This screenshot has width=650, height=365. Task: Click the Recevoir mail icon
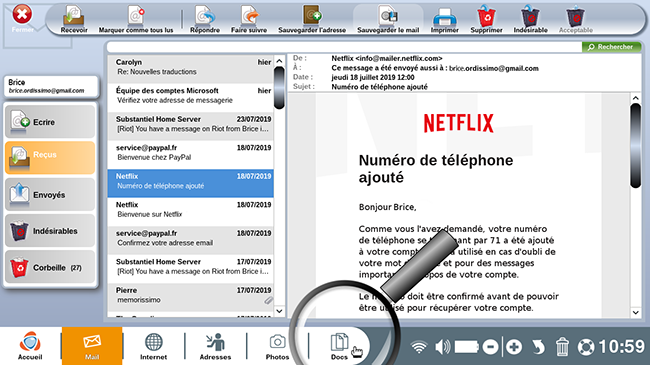pyautogui.click(x=74, y=20)
